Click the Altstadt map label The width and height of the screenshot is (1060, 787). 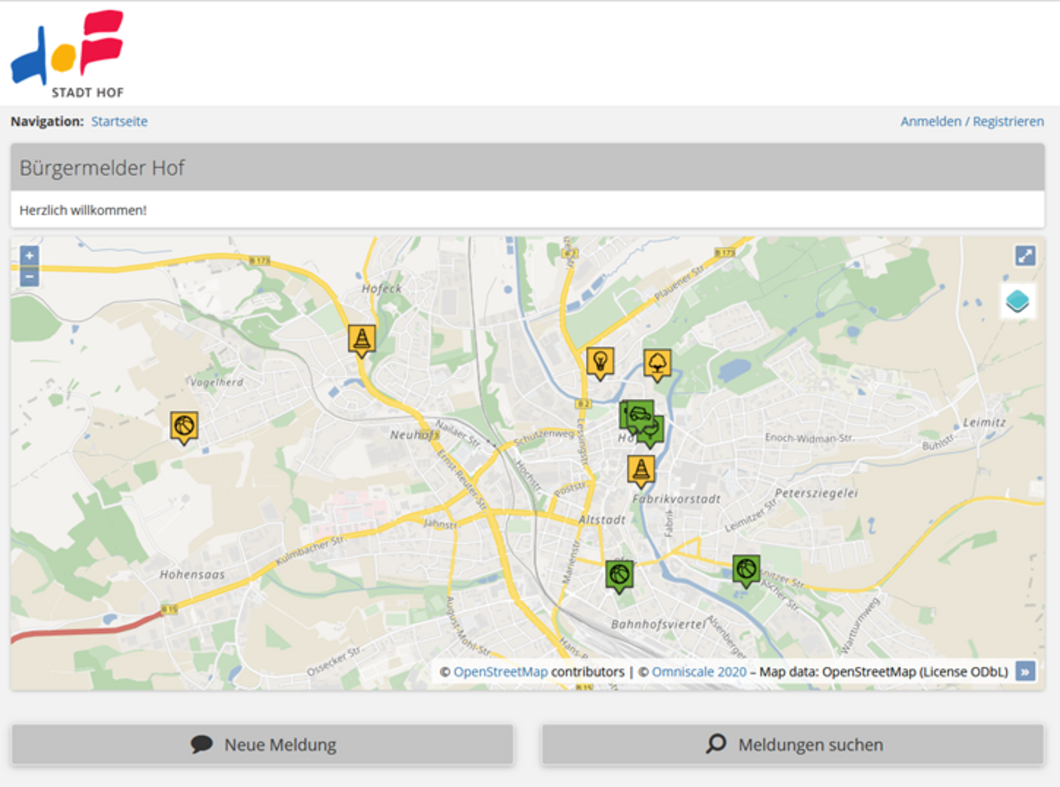602,520
